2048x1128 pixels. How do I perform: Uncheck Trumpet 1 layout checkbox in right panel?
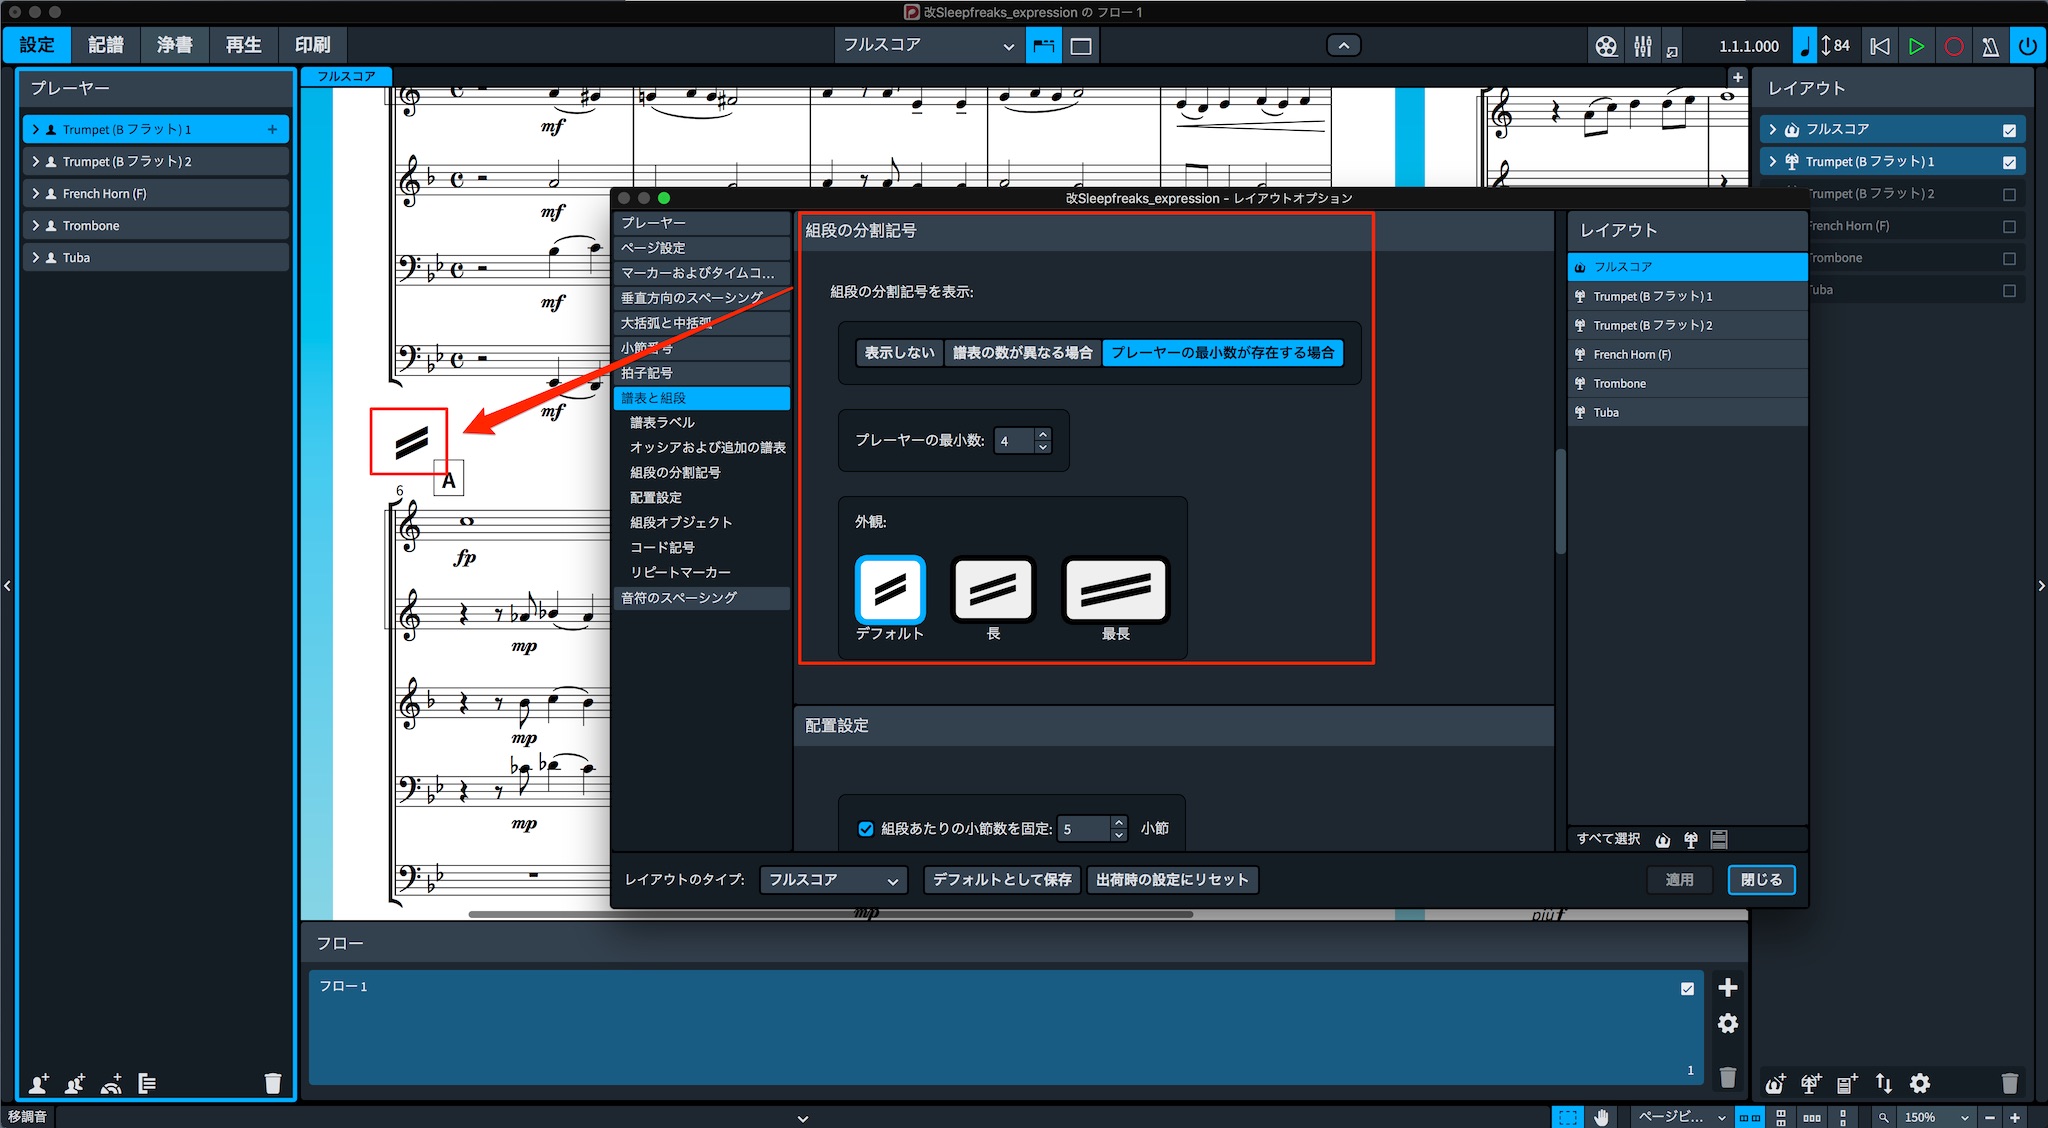click(2009, 162)
